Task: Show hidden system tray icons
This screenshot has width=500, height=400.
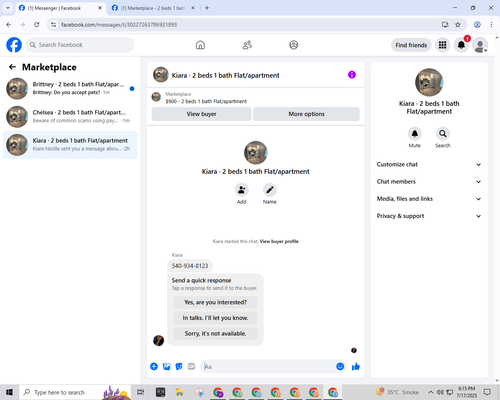Action: click(x=431, y=392)
